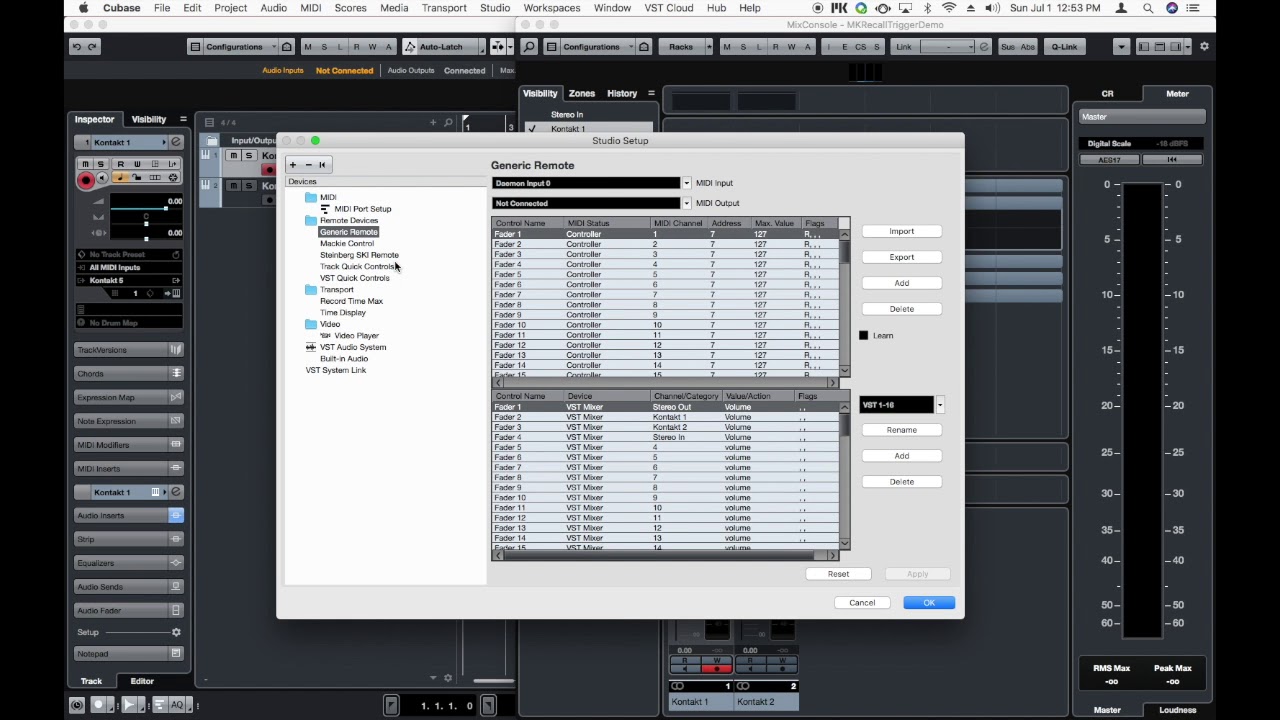
Task: Click the MixConsole search magnifier icon
Action: (529, 47)
